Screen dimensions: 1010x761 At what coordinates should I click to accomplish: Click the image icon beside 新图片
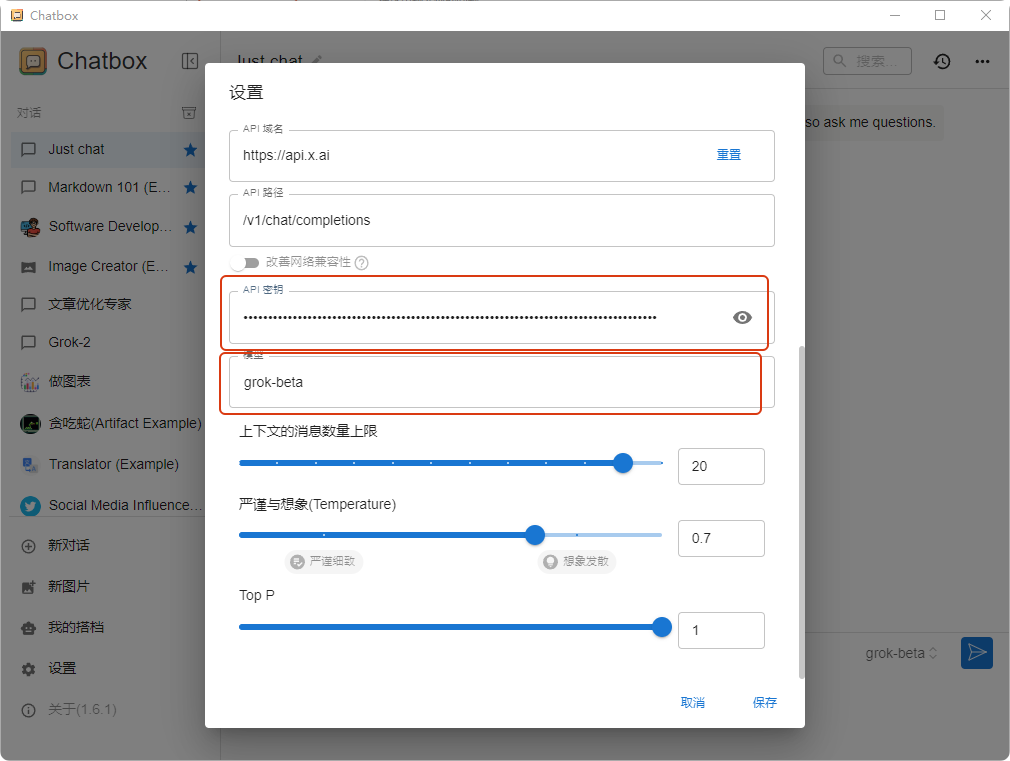(28, 587)
